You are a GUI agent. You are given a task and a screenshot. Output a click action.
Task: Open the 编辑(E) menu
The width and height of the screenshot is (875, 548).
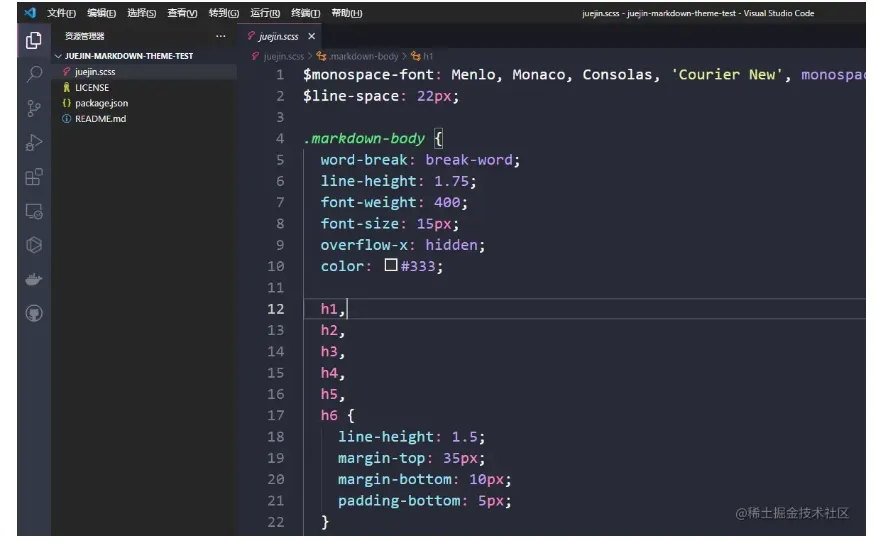coord(102,13)
